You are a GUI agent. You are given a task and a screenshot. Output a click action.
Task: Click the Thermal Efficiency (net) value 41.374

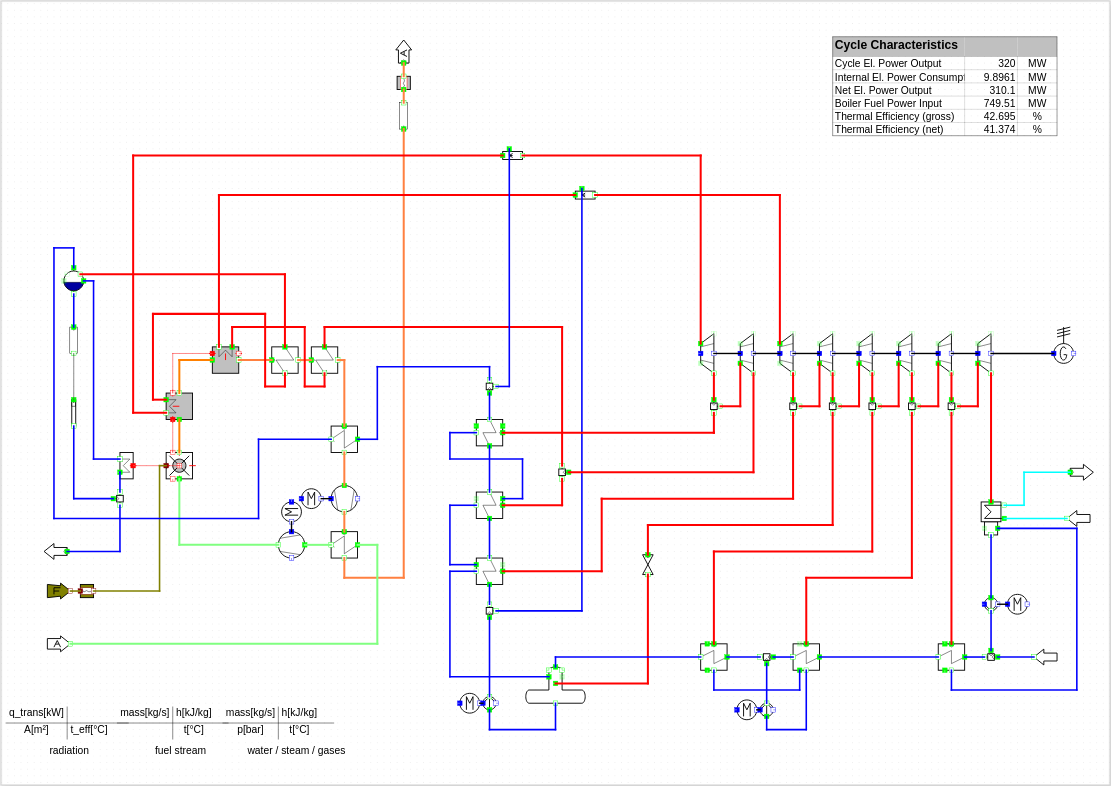point(998,129)
